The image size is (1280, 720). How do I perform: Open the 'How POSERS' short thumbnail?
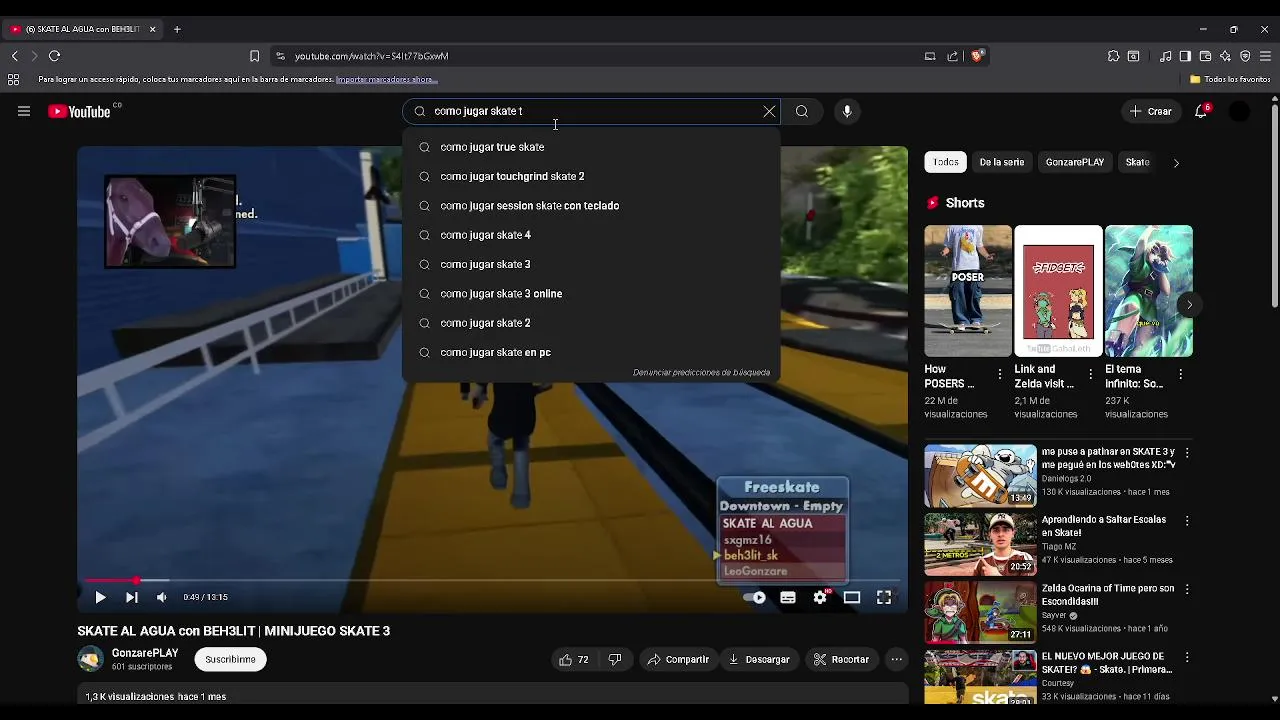click(x=968, y=291)
